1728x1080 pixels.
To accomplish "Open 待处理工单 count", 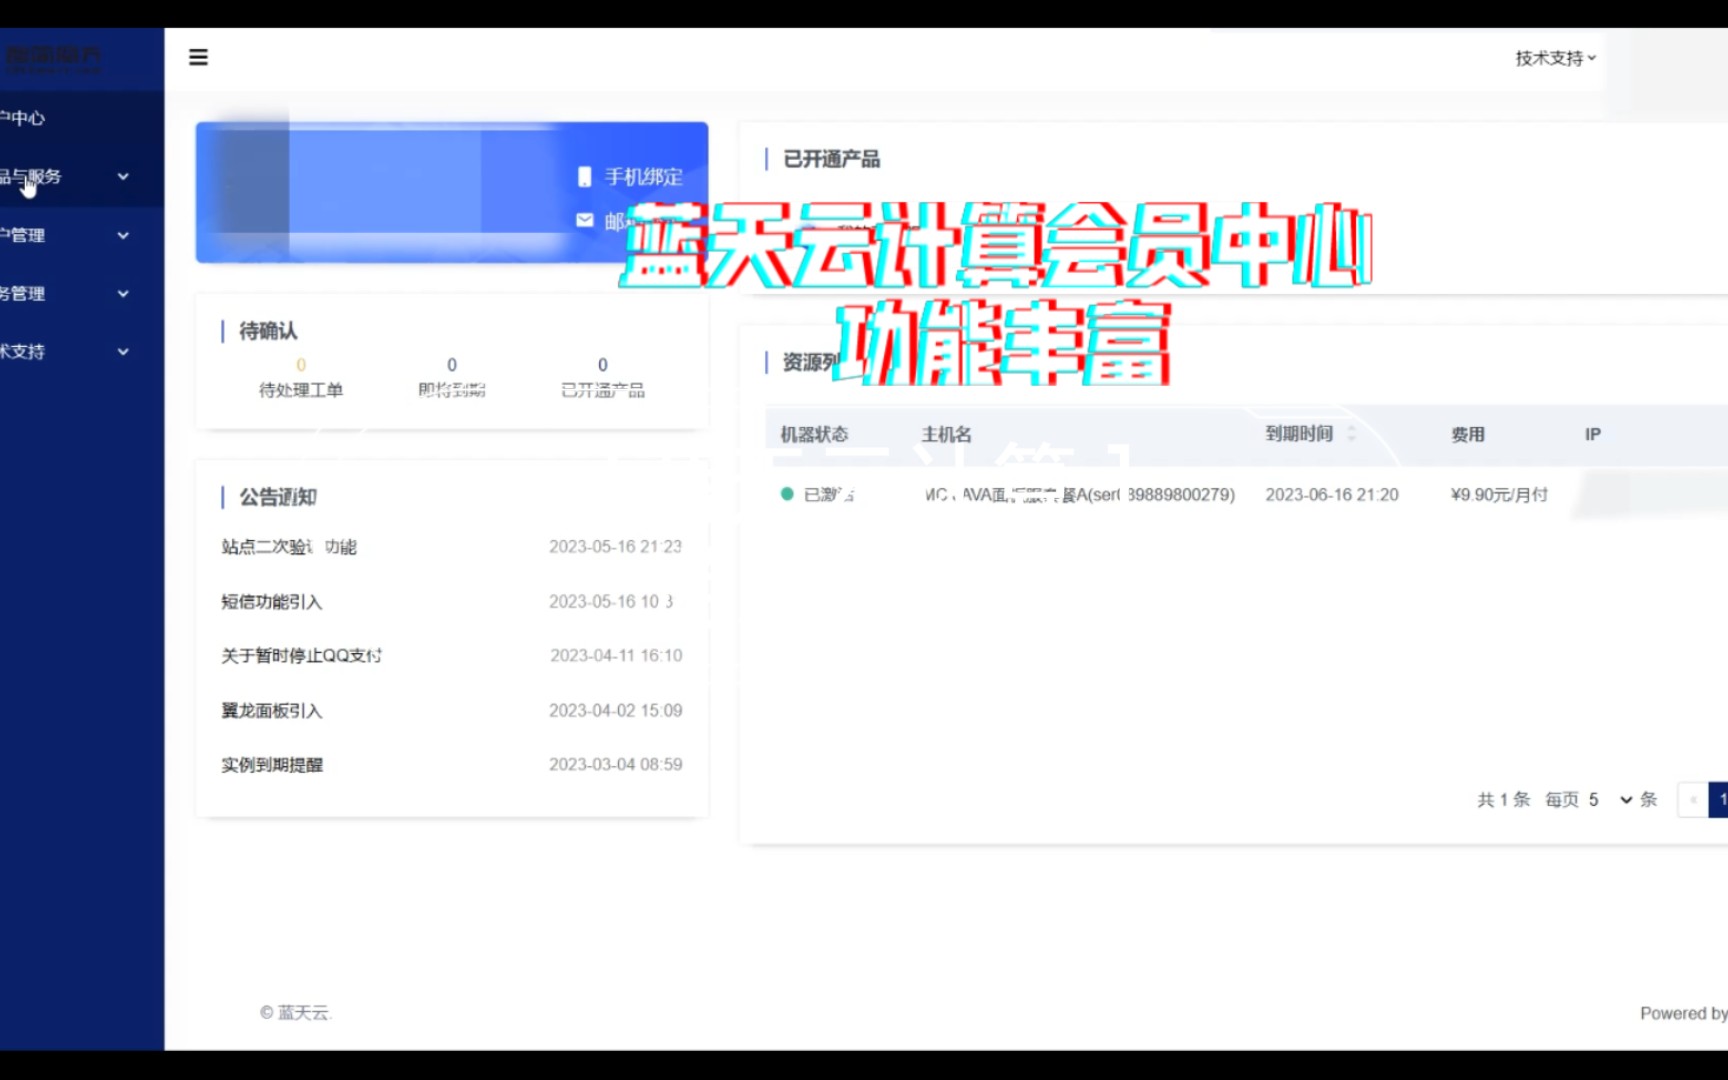I will click(x=301, y=365).
